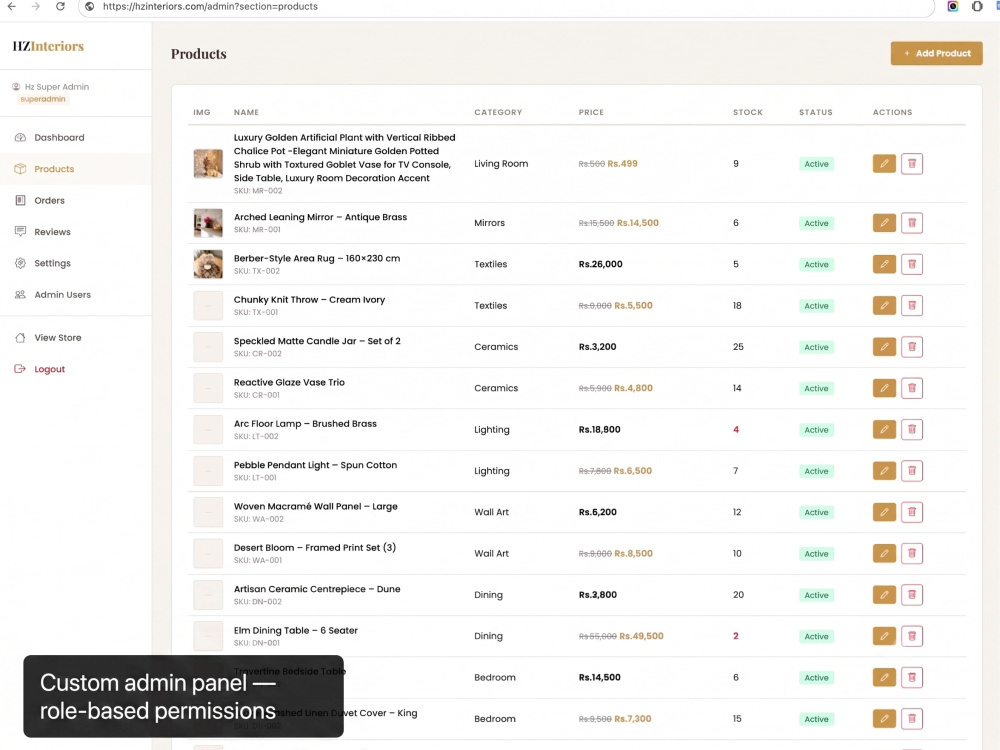Edit the Arc Floor Lamp product
The height and width of the screenshot is (750, 1000).
click(x=884, y=430)
